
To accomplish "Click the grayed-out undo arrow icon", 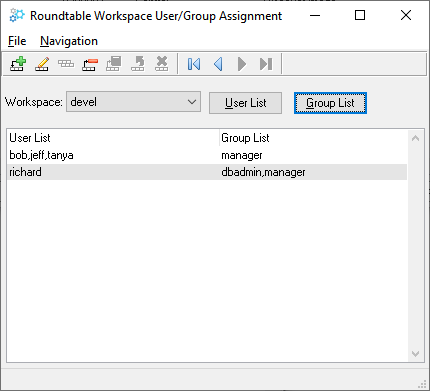I will pos(138,64).
